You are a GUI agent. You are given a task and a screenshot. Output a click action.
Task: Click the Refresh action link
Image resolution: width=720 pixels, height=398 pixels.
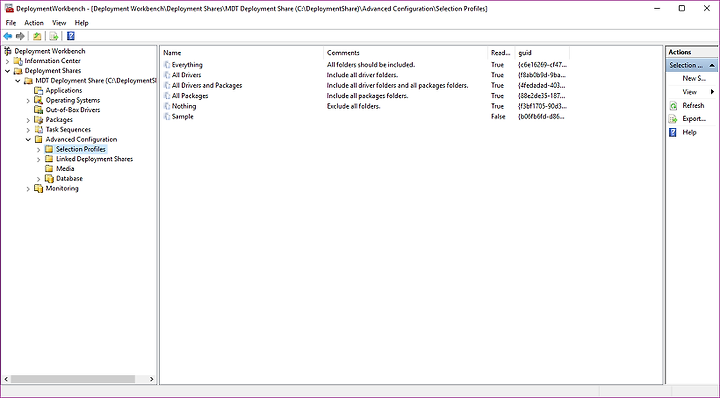point(693,106)
